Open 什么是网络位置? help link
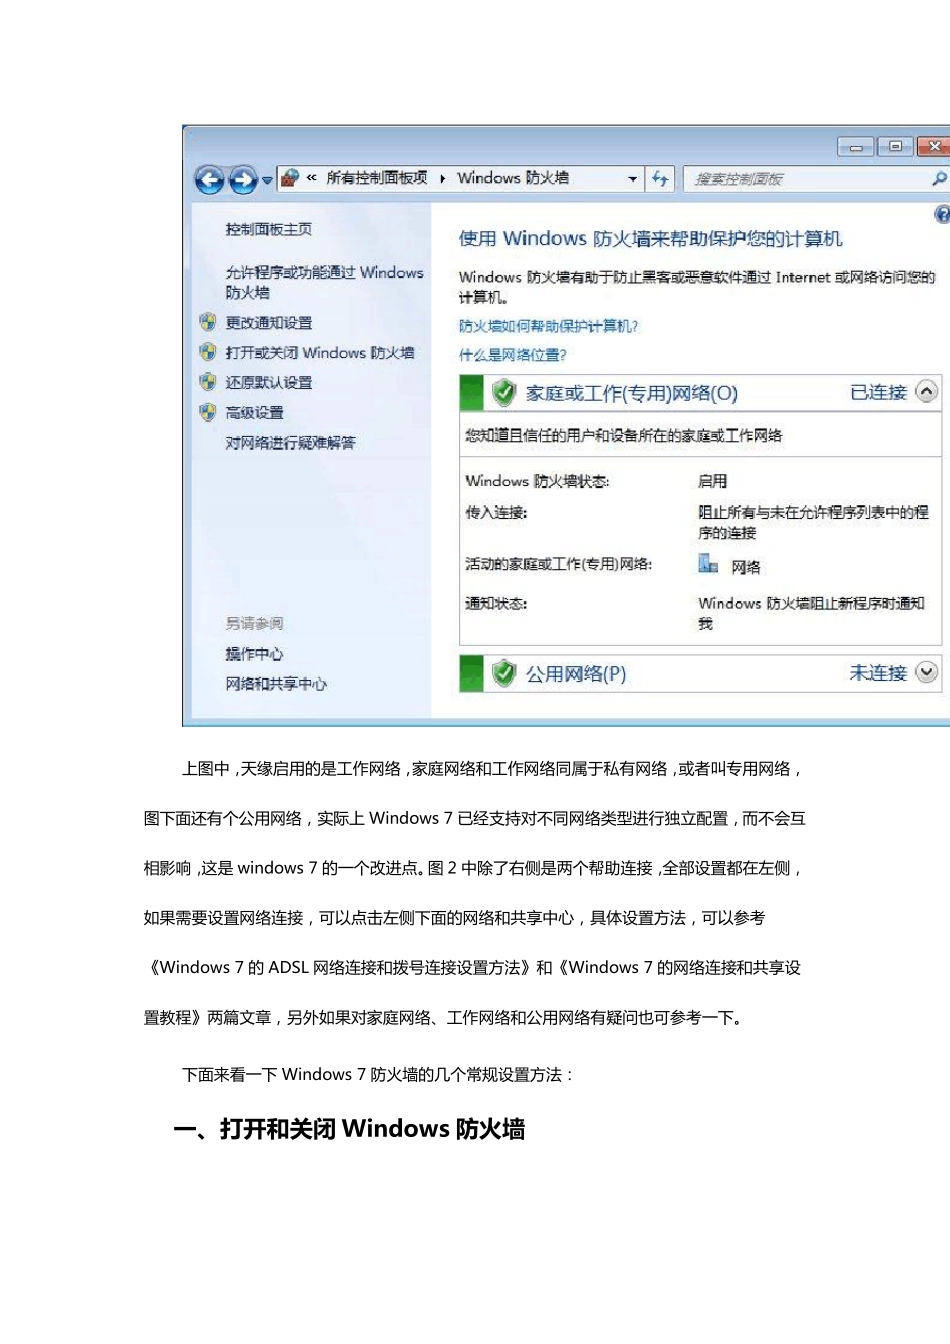 click(513, 355)
